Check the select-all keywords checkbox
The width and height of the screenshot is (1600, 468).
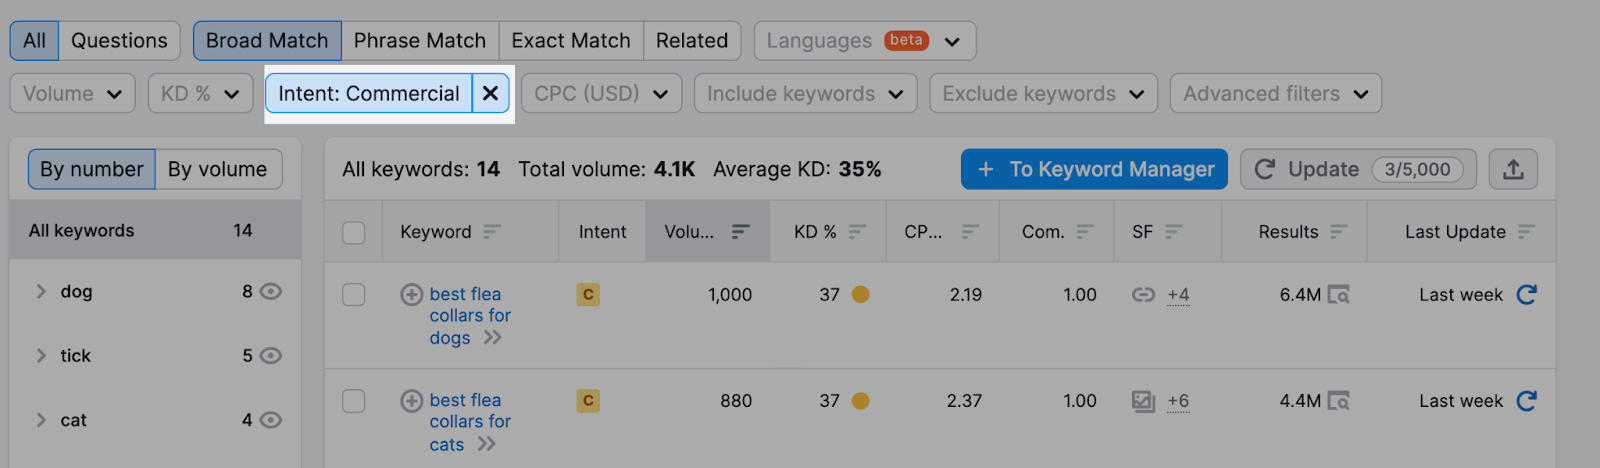[354, 232]
